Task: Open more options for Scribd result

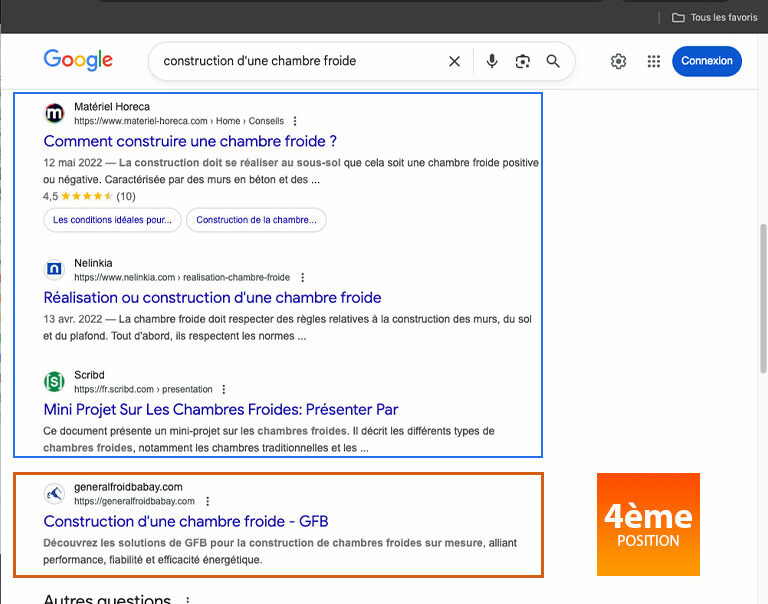Action: coord(224,389)
